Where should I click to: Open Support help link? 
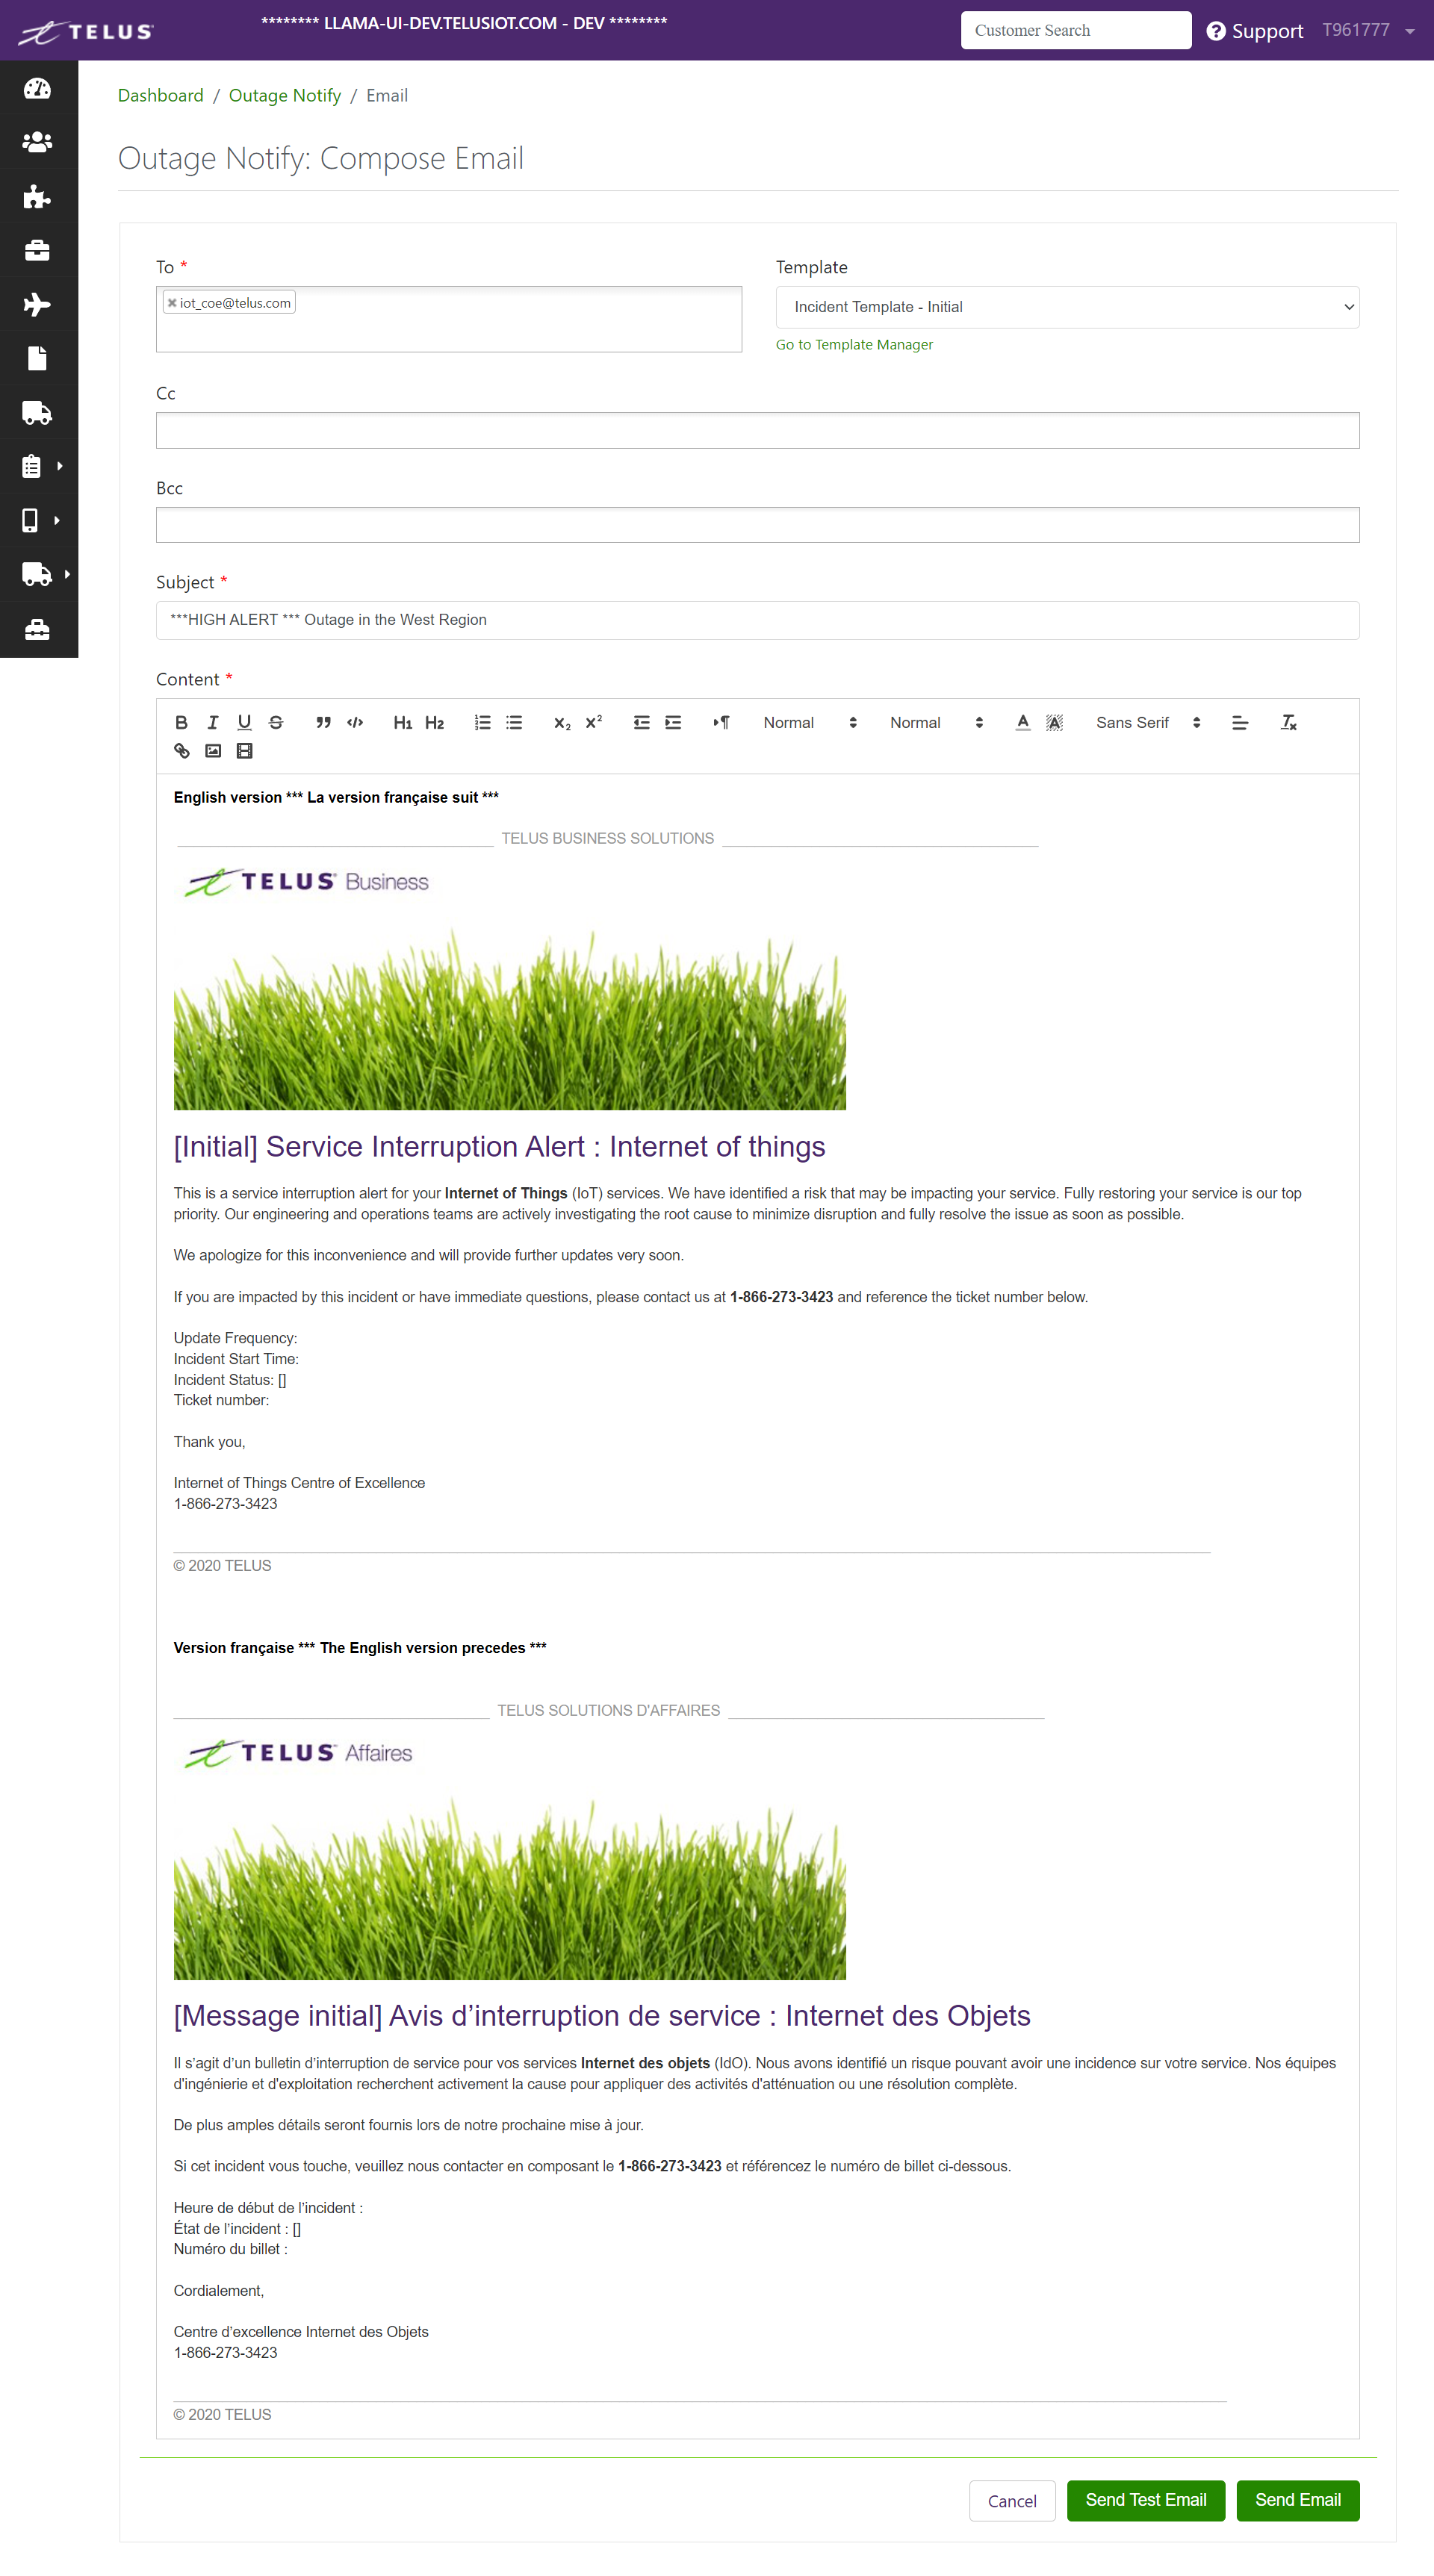point(1254,31)
